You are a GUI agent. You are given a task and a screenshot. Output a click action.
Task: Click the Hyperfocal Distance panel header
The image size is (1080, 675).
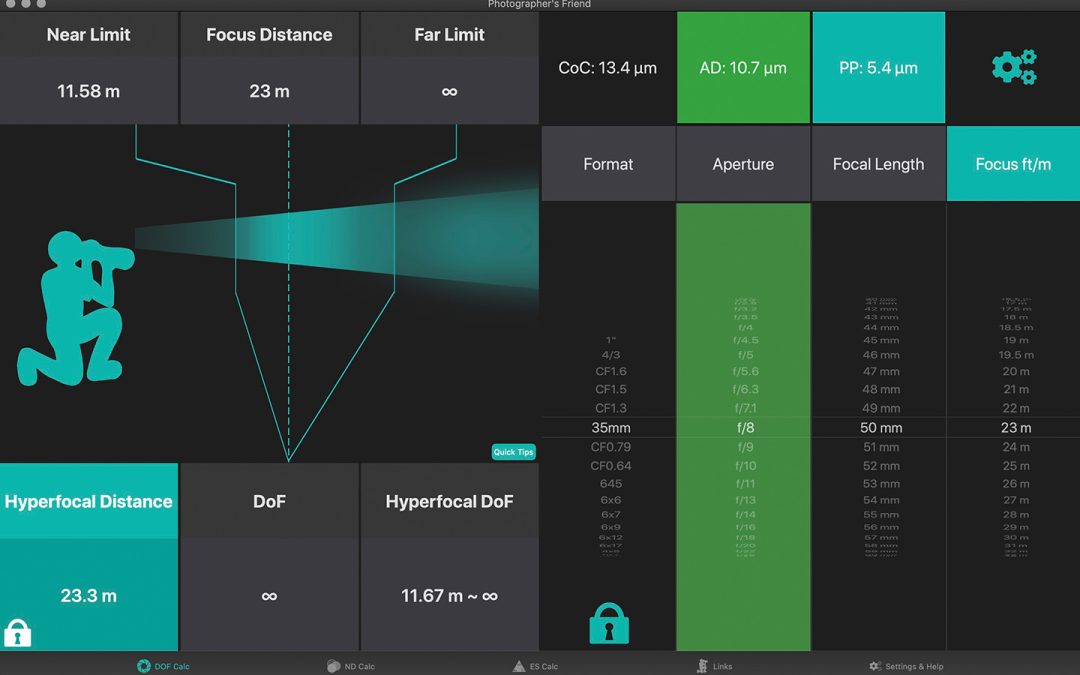pos(89,501)
